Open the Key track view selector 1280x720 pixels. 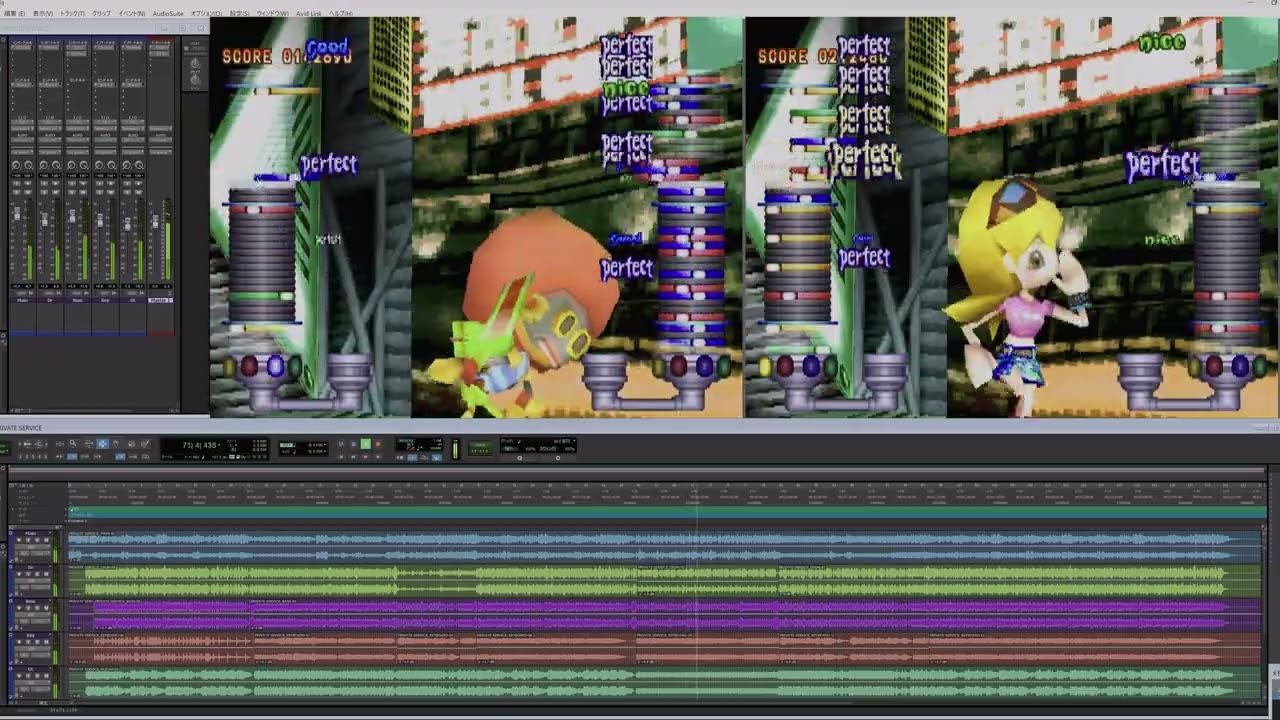pos(33,650)
